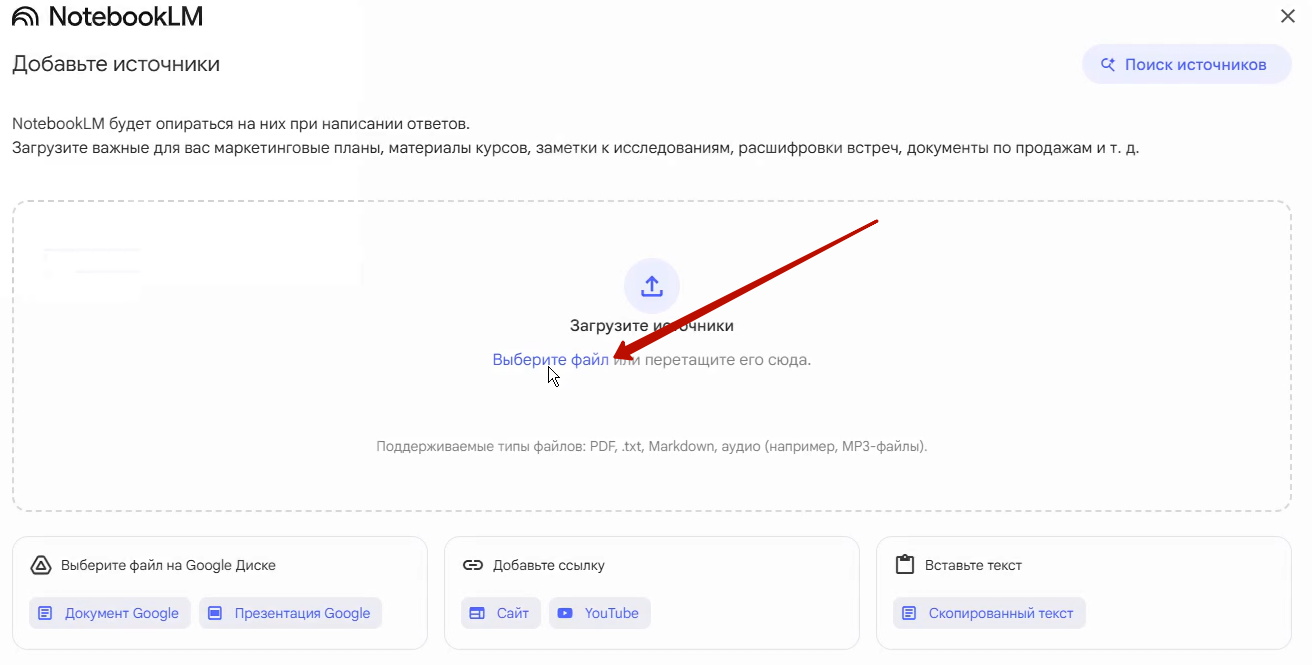Click the upload arrow icon

(652, 286)
